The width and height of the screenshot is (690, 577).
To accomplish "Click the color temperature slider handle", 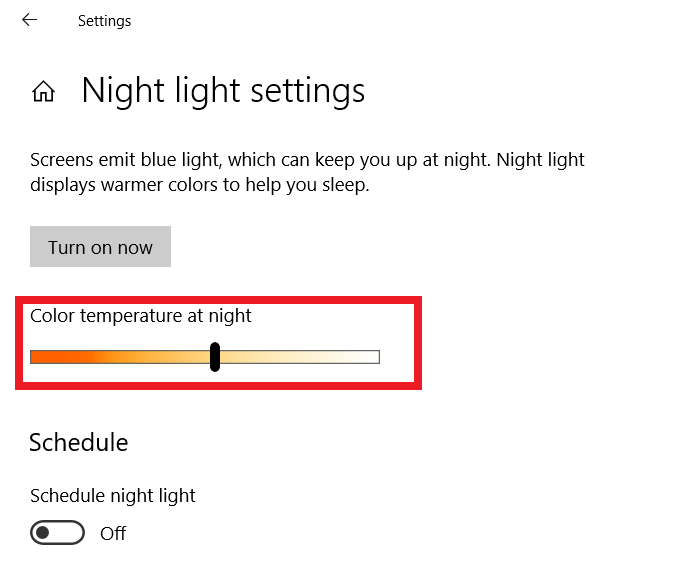I will (215, 357).
